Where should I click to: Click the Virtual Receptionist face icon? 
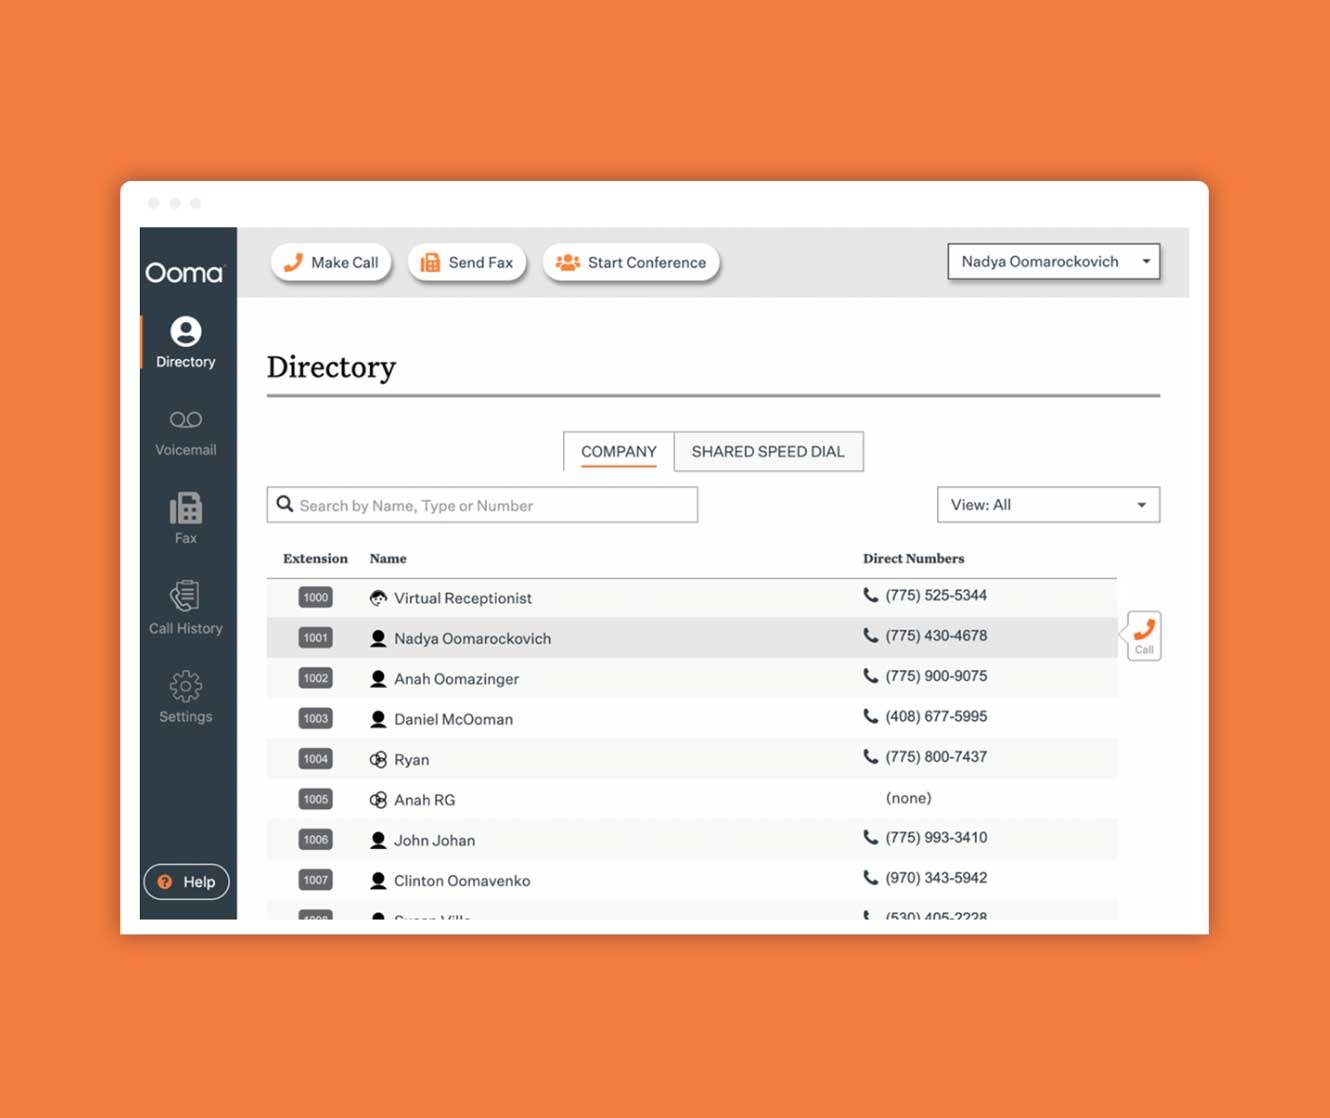[378, 597]
